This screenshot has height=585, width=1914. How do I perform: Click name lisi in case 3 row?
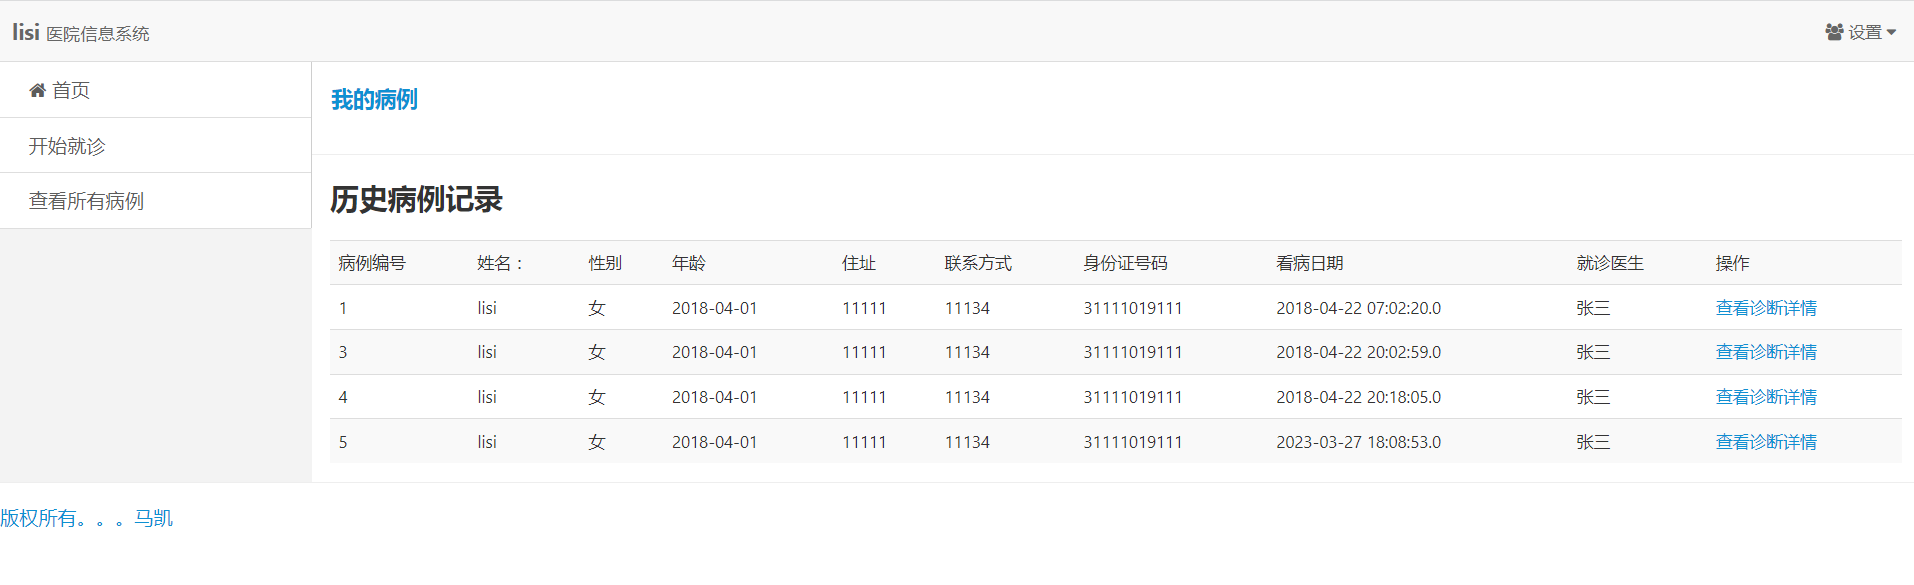click(x=487, y=352)
